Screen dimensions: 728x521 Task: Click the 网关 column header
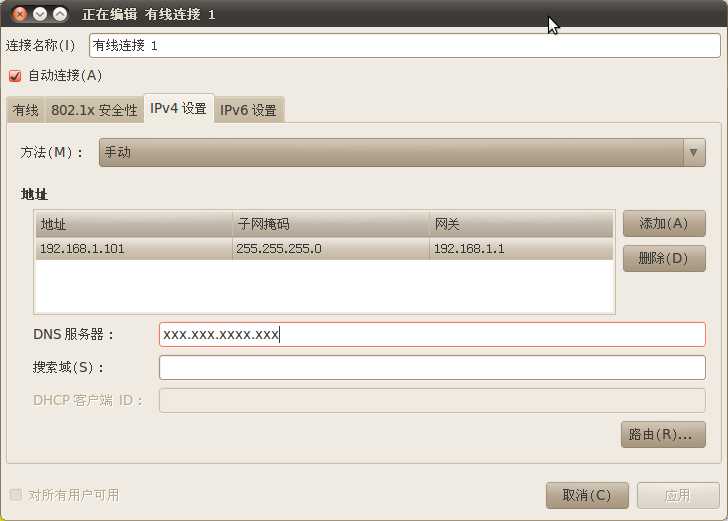point(521,224)
